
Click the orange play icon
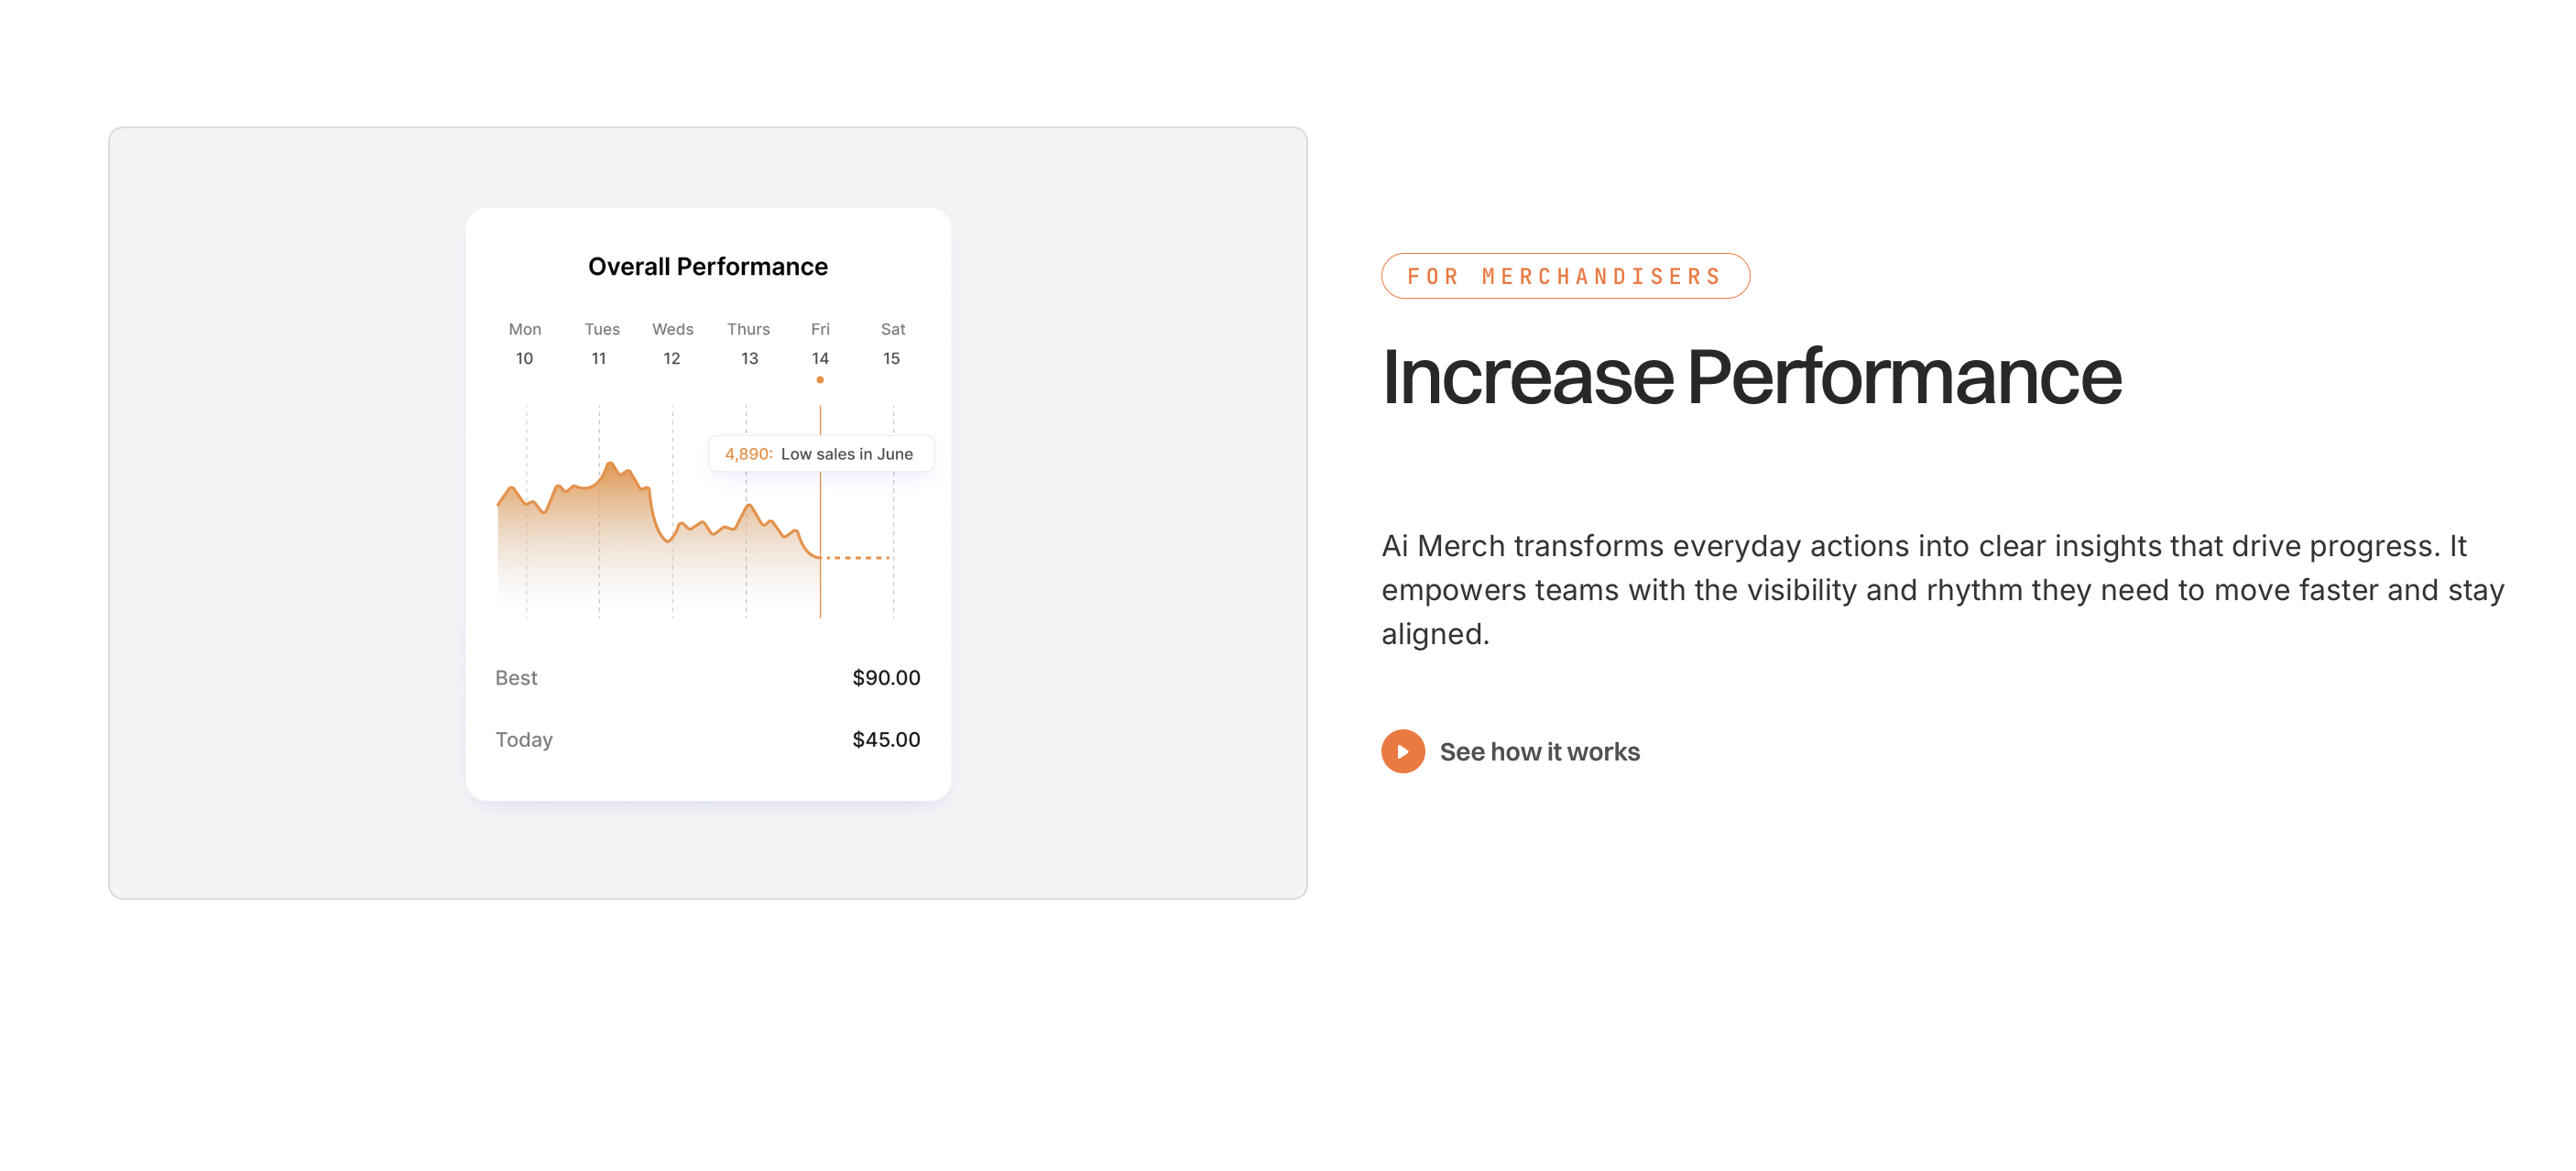tap(1403, 751)
